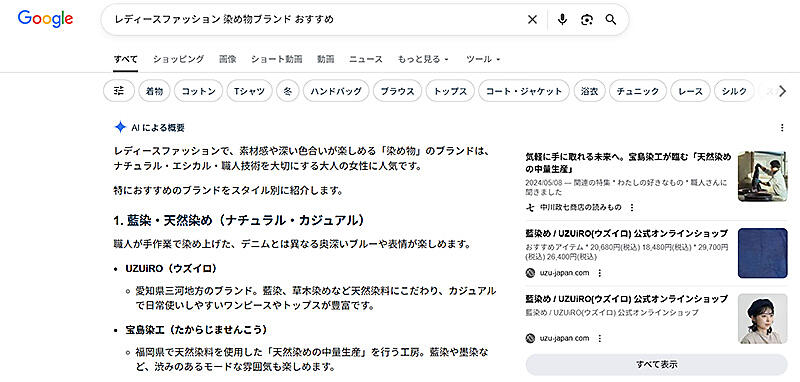The height and width of the screenshot is (382, 800).
Task: Apply the ブラウス filter chip
Action: pos(397,91)
